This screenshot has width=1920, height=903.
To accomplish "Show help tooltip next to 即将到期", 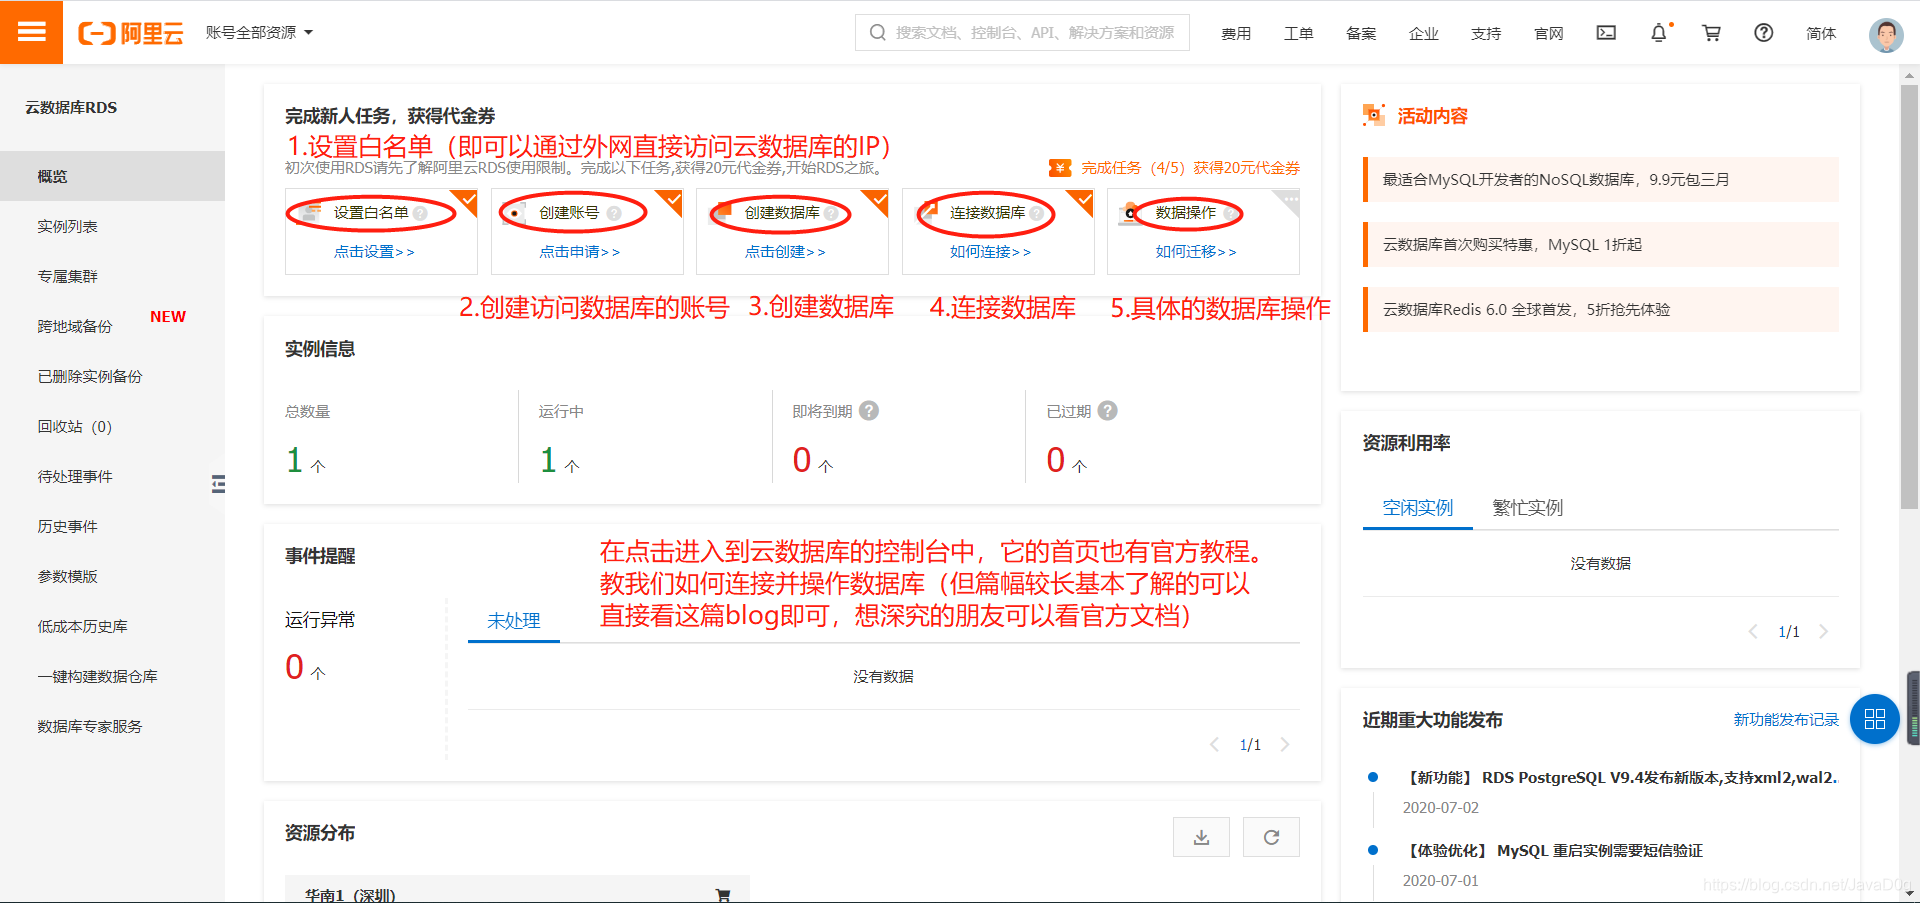I will (869, 411).
